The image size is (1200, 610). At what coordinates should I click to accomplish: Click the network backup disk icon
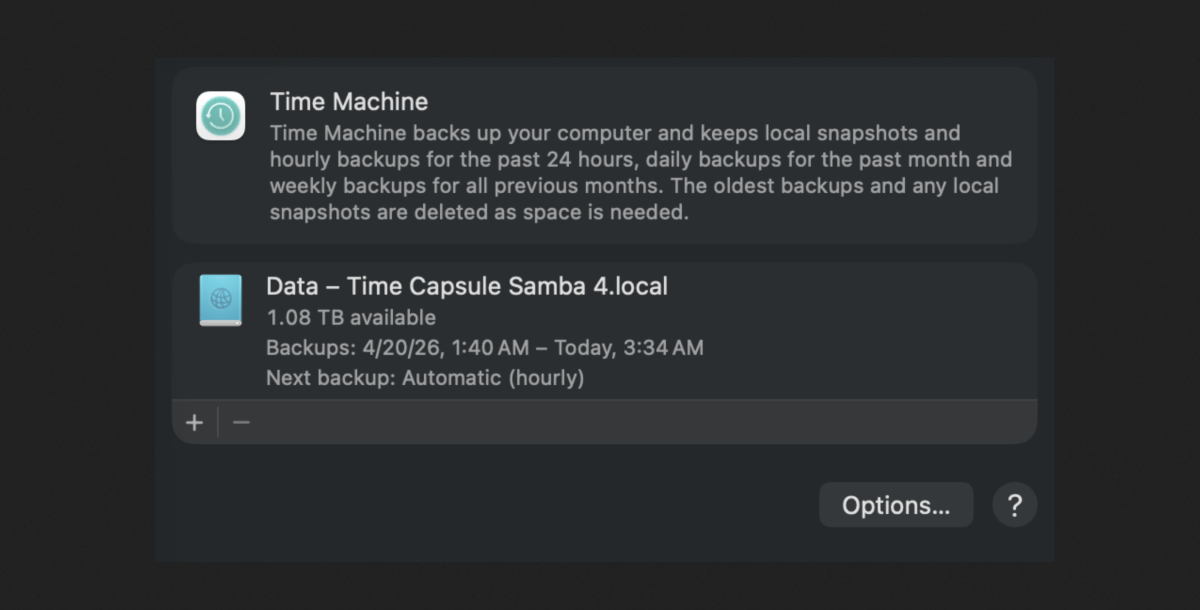tap(220, 300)
